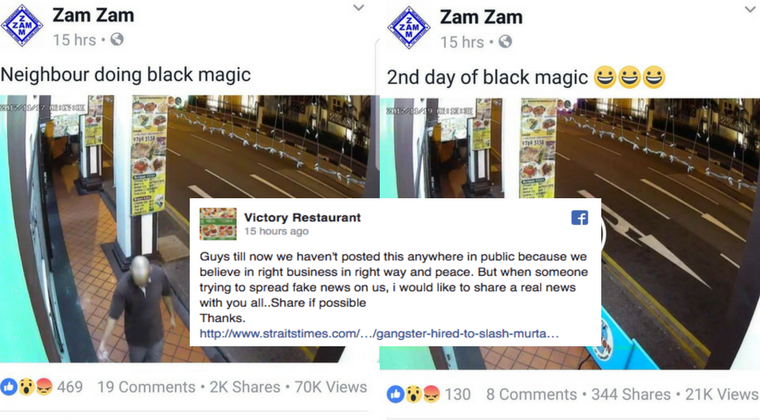
Task: Click the Like reaction icon under right post
Action: coord(395,394)
